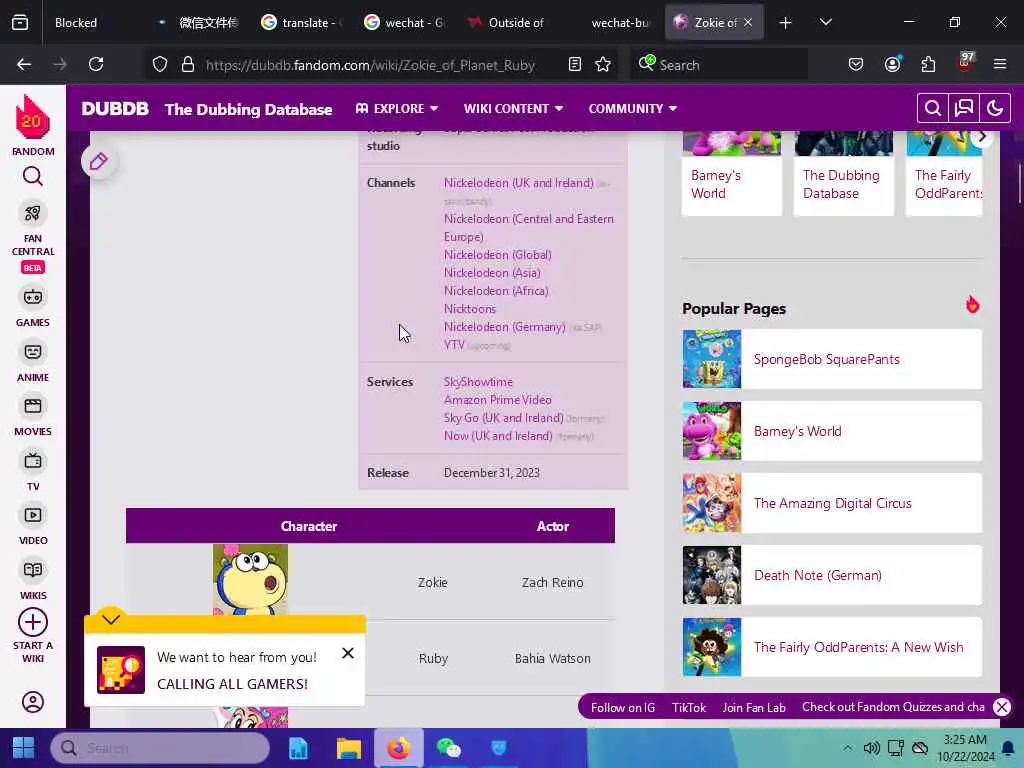Click the browser back arrow
Image resolution: width=1024 pixels, height=768 pixels.
(24, 64)
